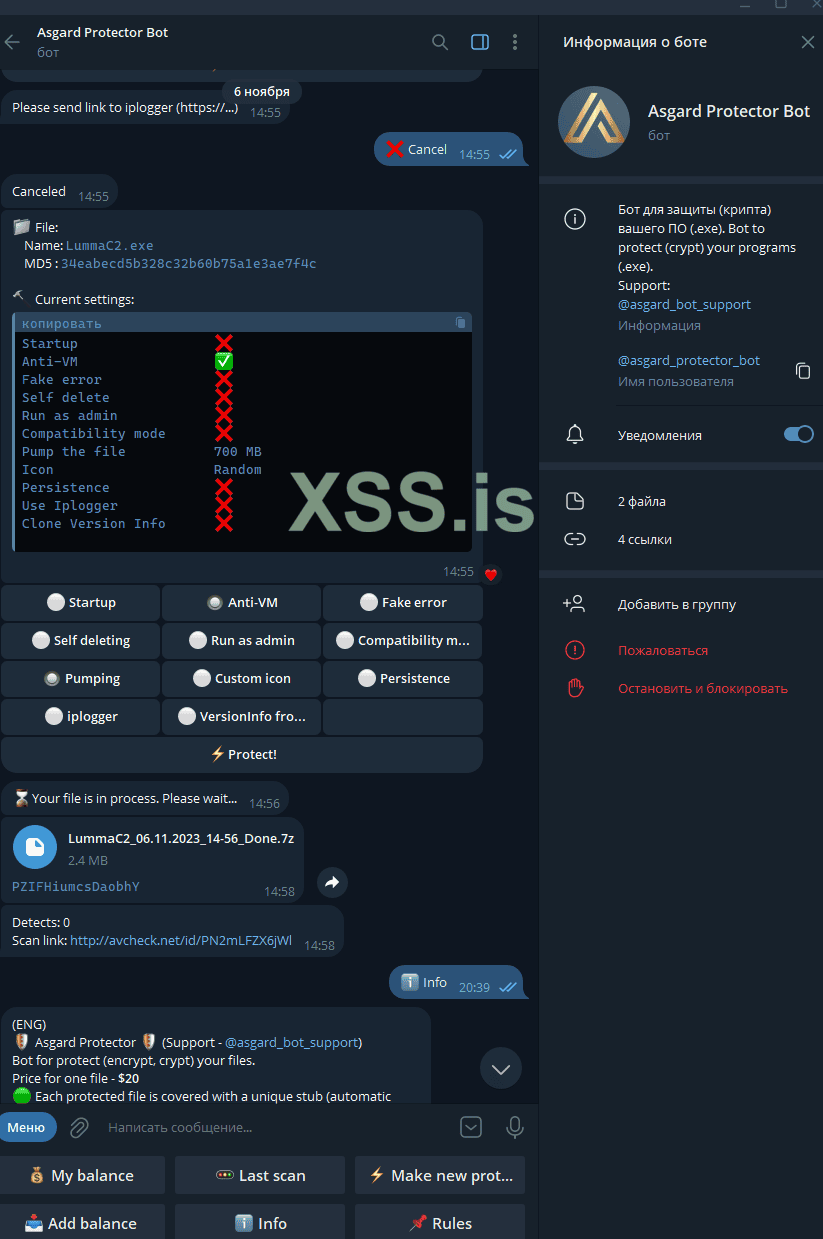Open the three-dot chat menu
The image size is (823, 1239).
coord(515,42)
